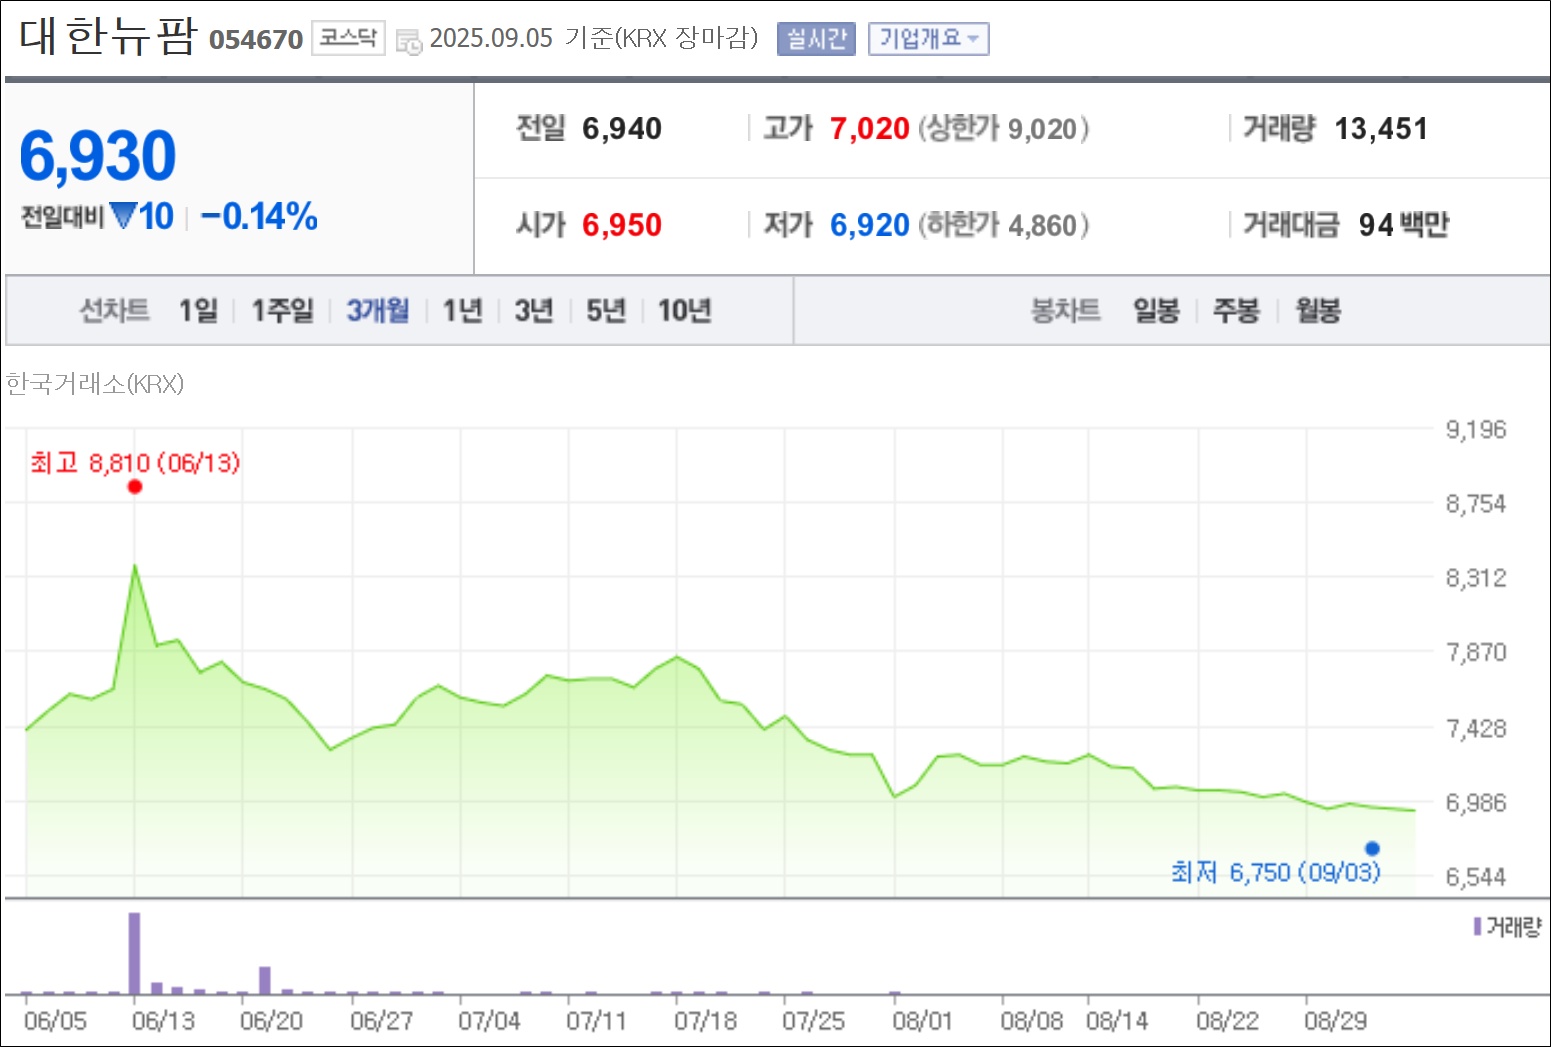Click the 시가 value 6,950
The image size is (1551, 1047).
tap(622, 225)
